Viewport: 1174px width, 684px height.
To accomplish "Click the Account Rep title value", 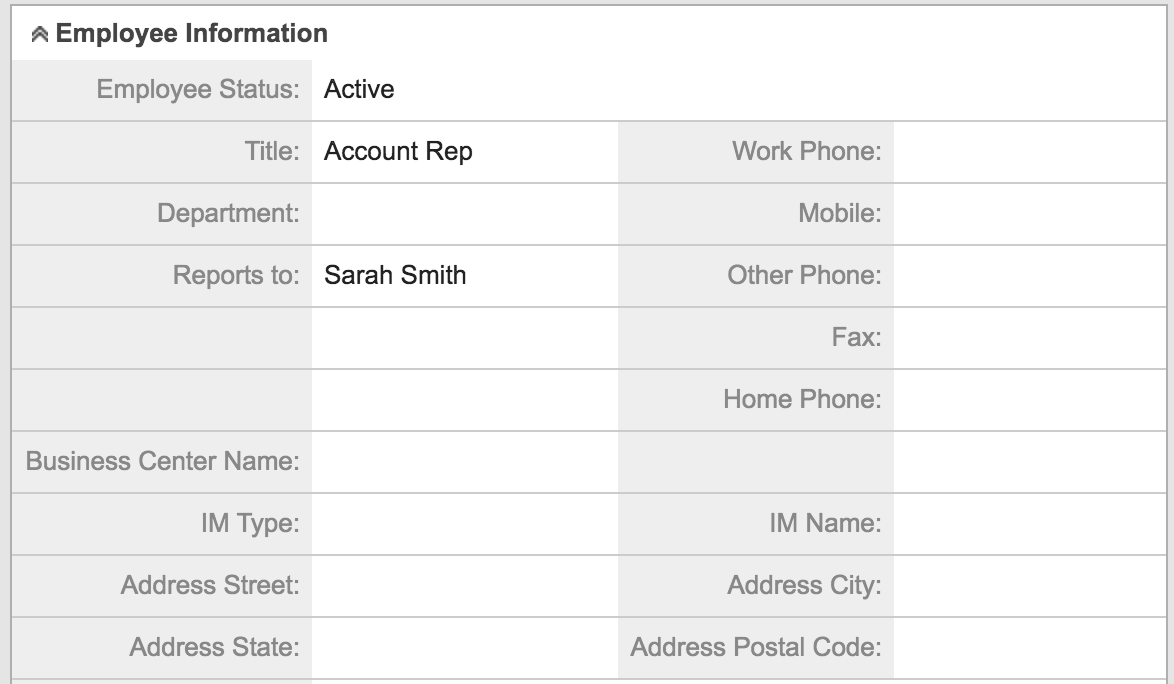I will 398,152.
